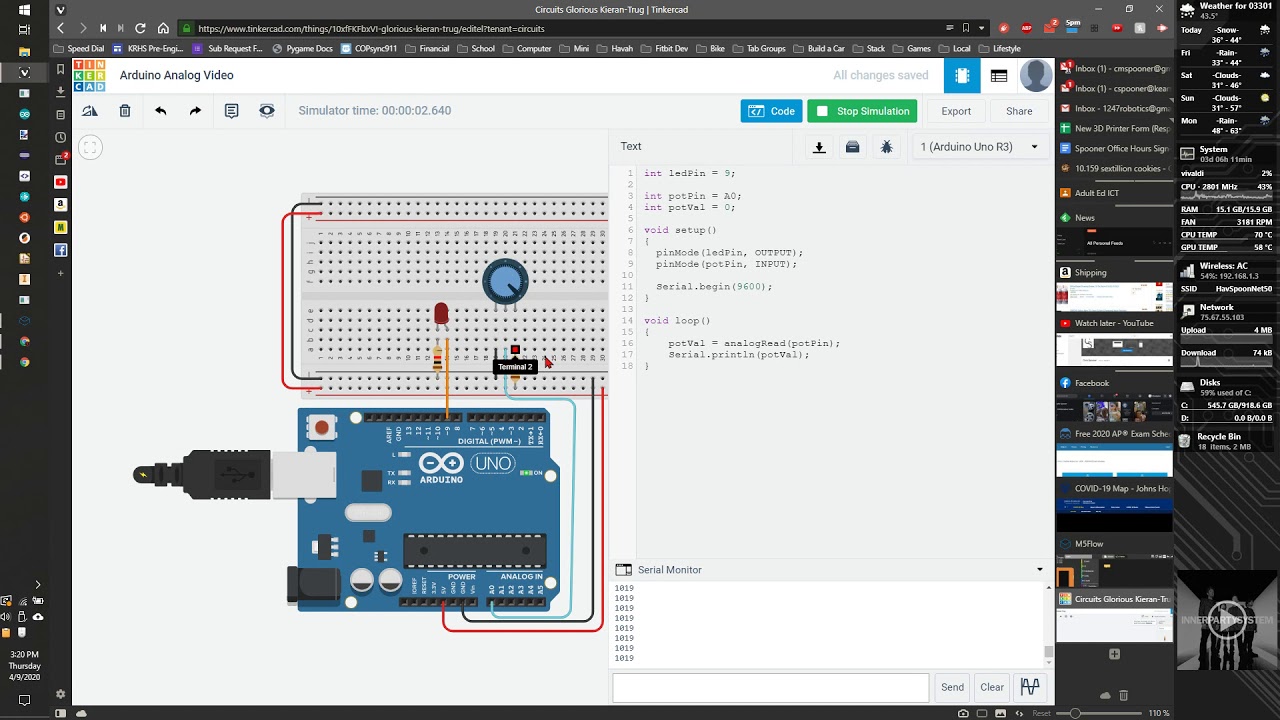Open the libraries box icon
This screenshot has height=720, width=1280.
pos(852,147)
